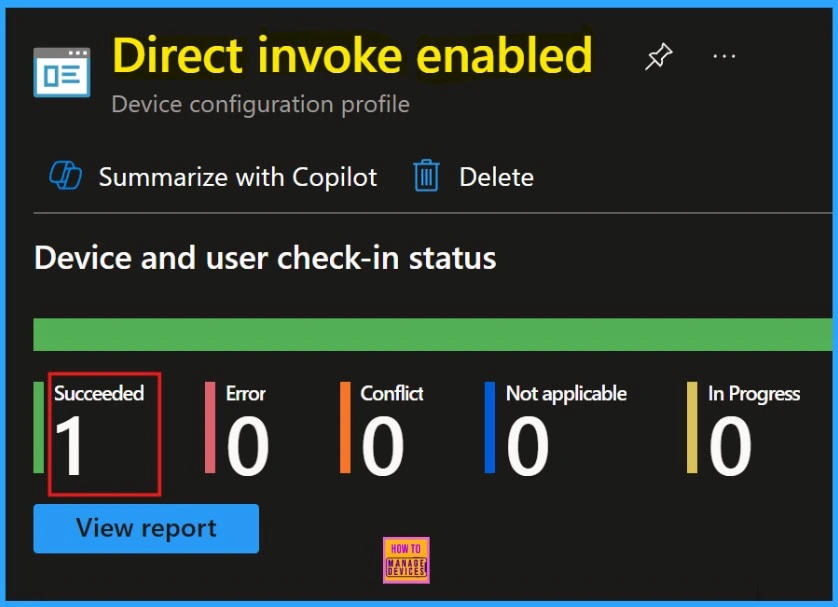Click the Succeeded count of 1
The width and height of the screenshot is (838, 607).
(69, 446)
